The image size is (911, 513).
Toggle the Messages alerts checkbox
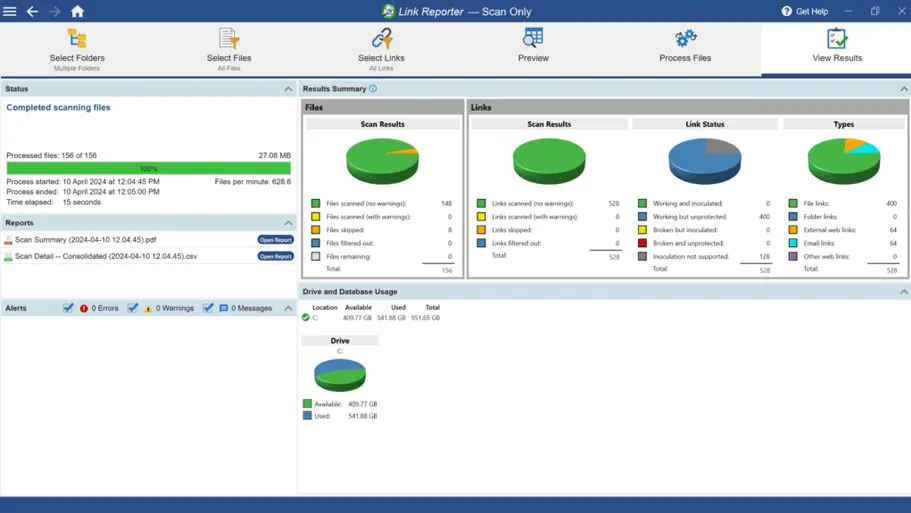pos(208,308)
